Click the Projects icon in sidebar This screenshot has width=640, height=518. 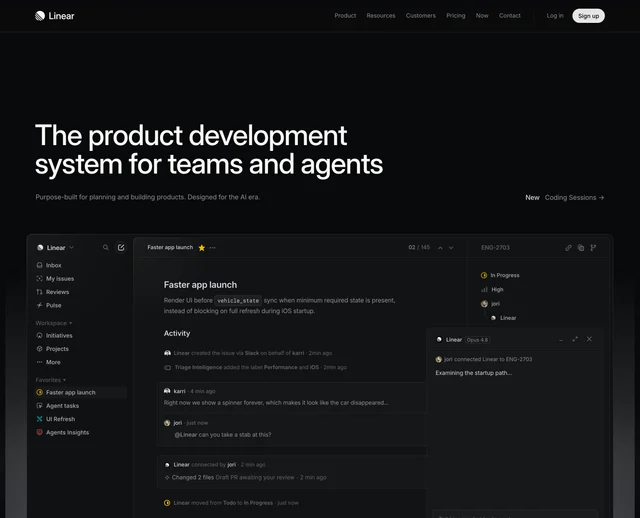coord(40,349)
